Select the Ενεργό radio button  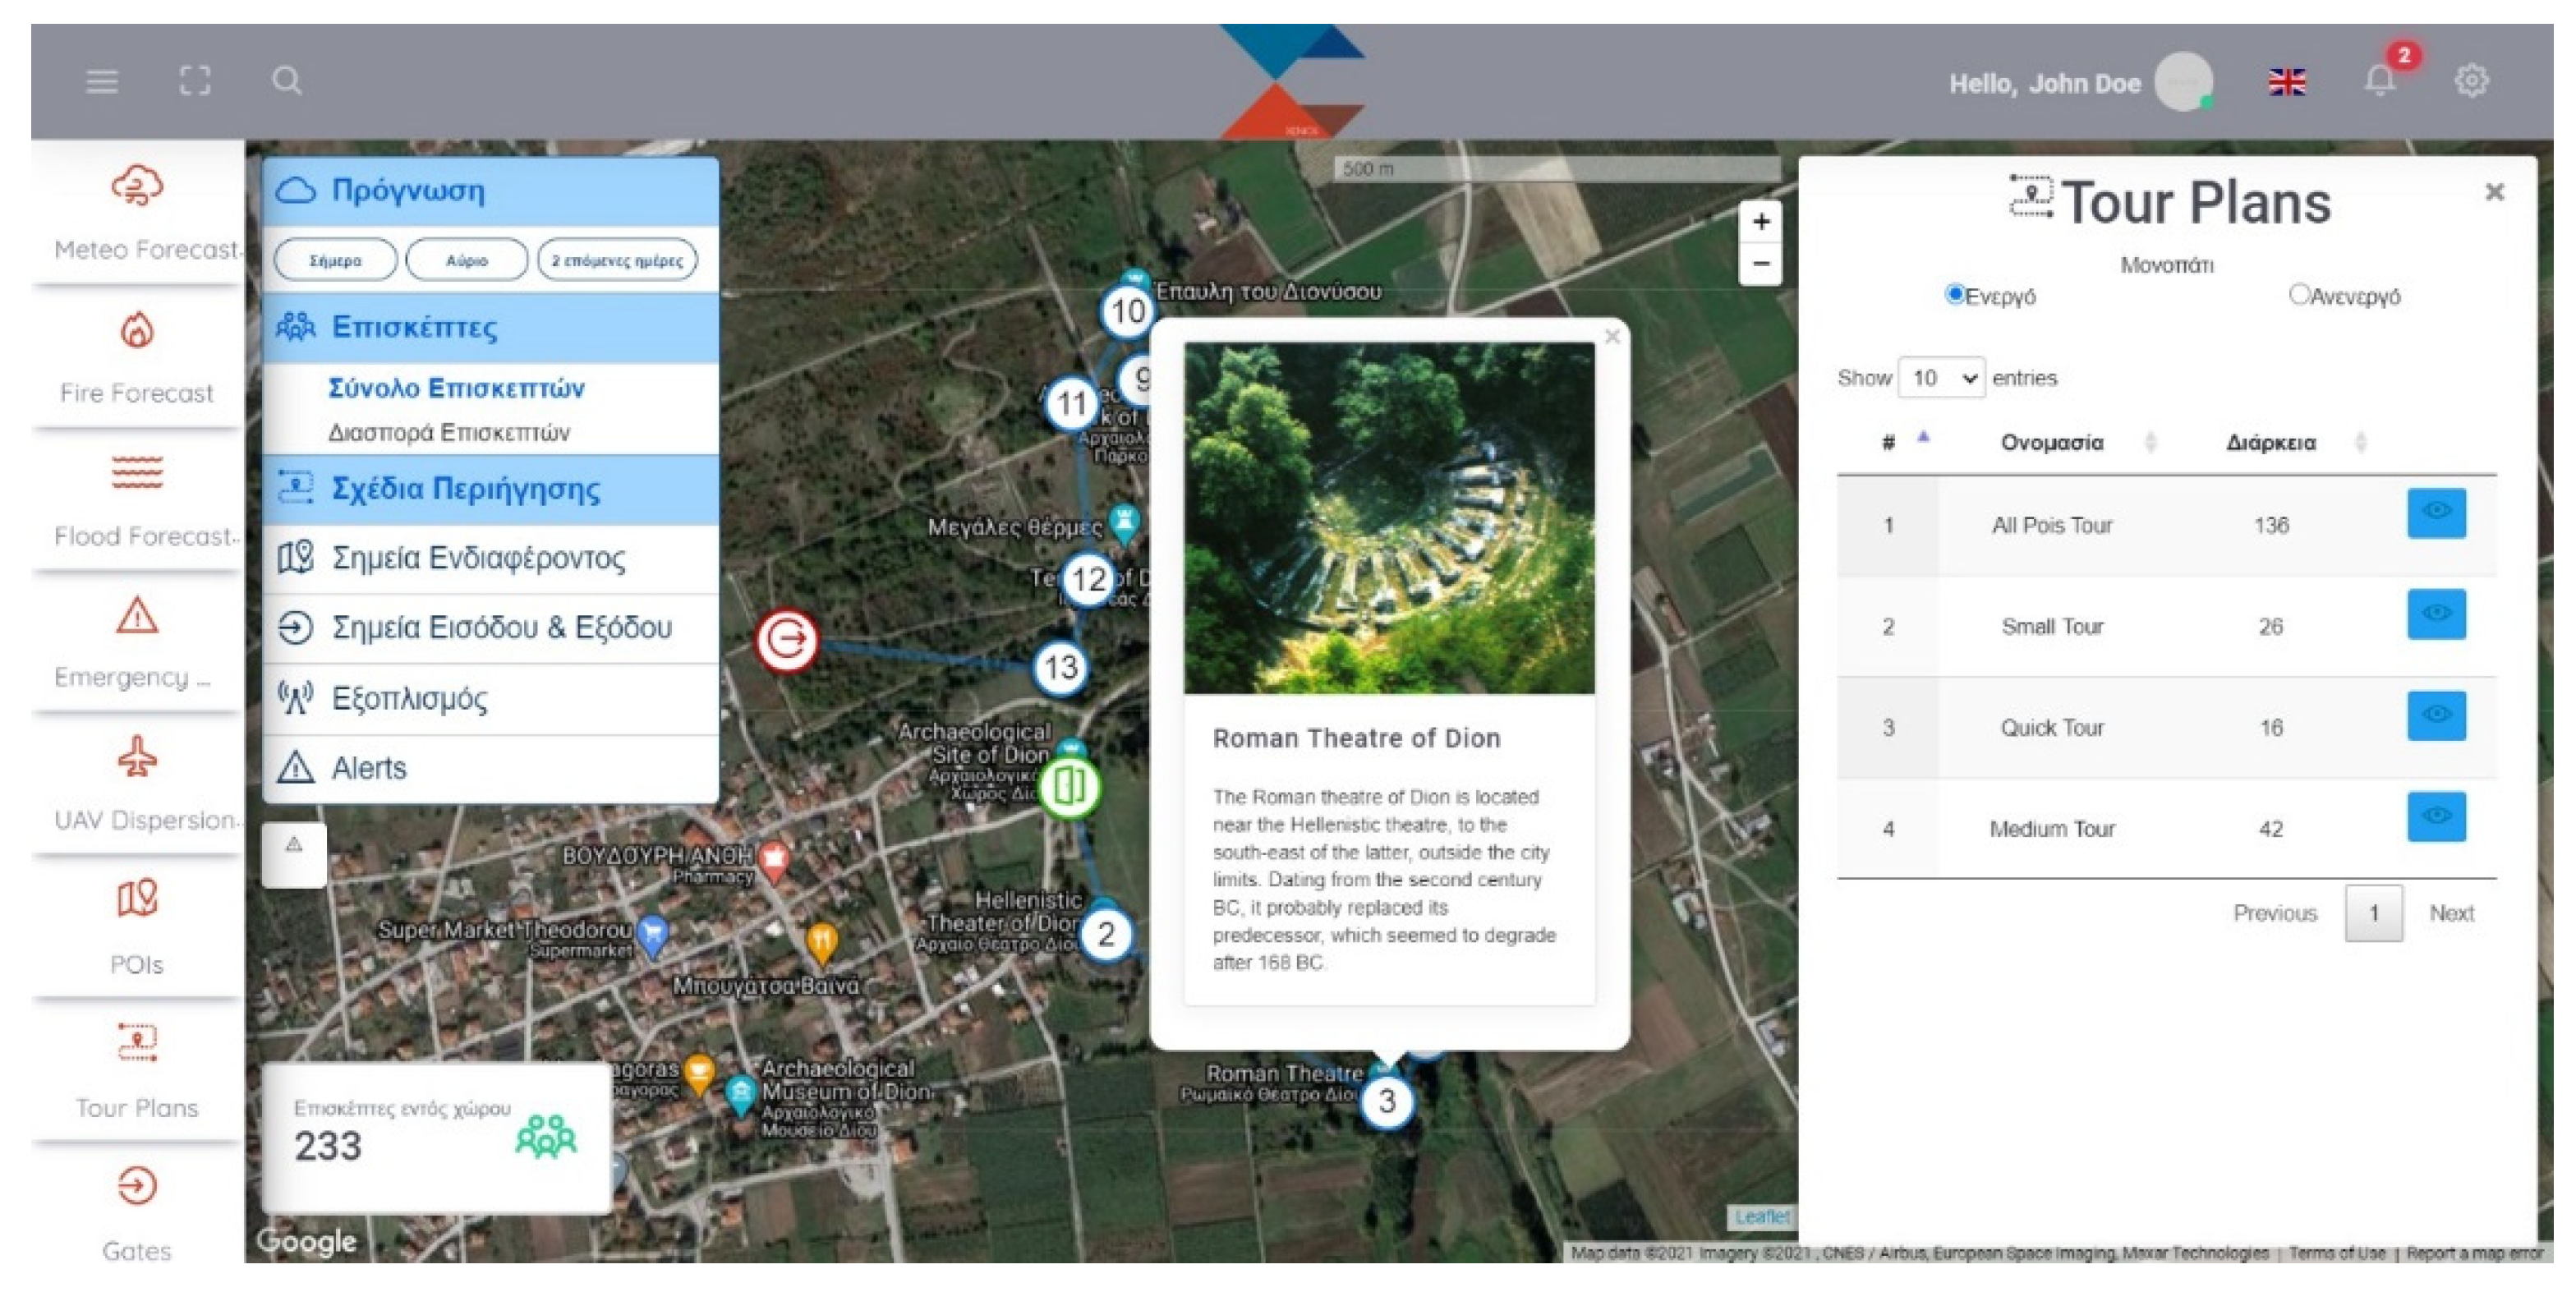click(x=1954, y=294)
